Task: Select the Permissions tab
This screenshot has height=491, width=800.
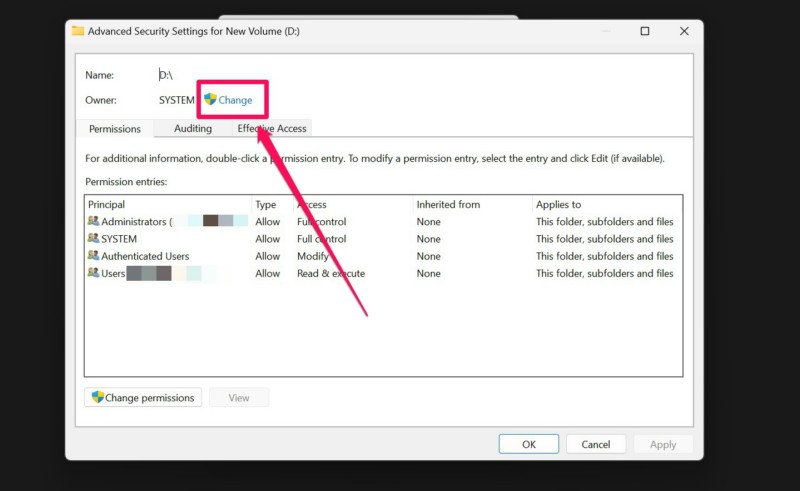Action: (115, 129)
